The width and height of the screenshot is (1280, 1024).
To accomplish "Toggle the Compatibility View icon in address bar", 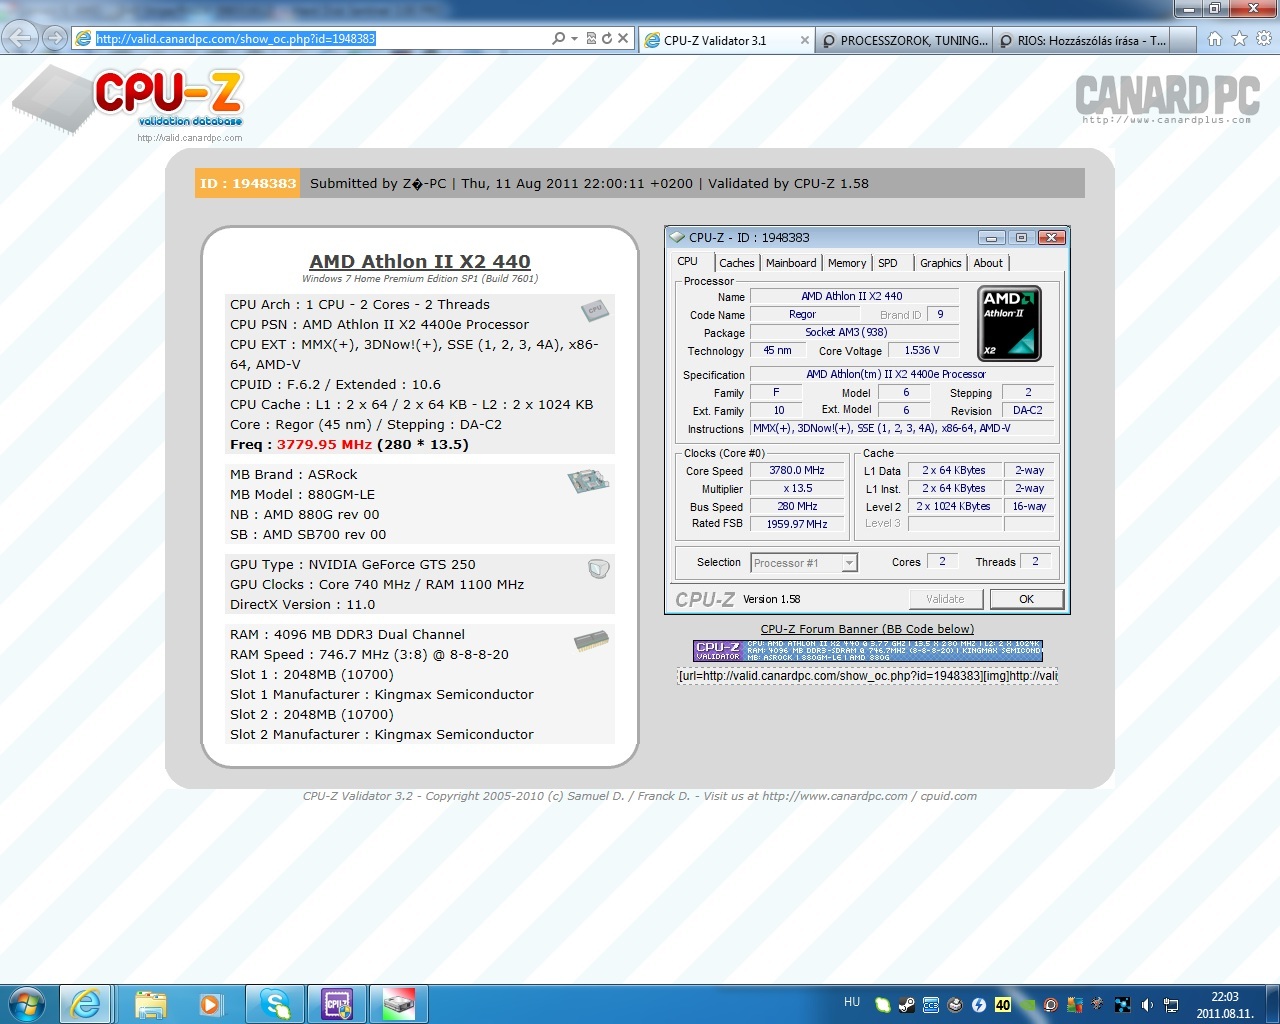I will pos(591,39).
